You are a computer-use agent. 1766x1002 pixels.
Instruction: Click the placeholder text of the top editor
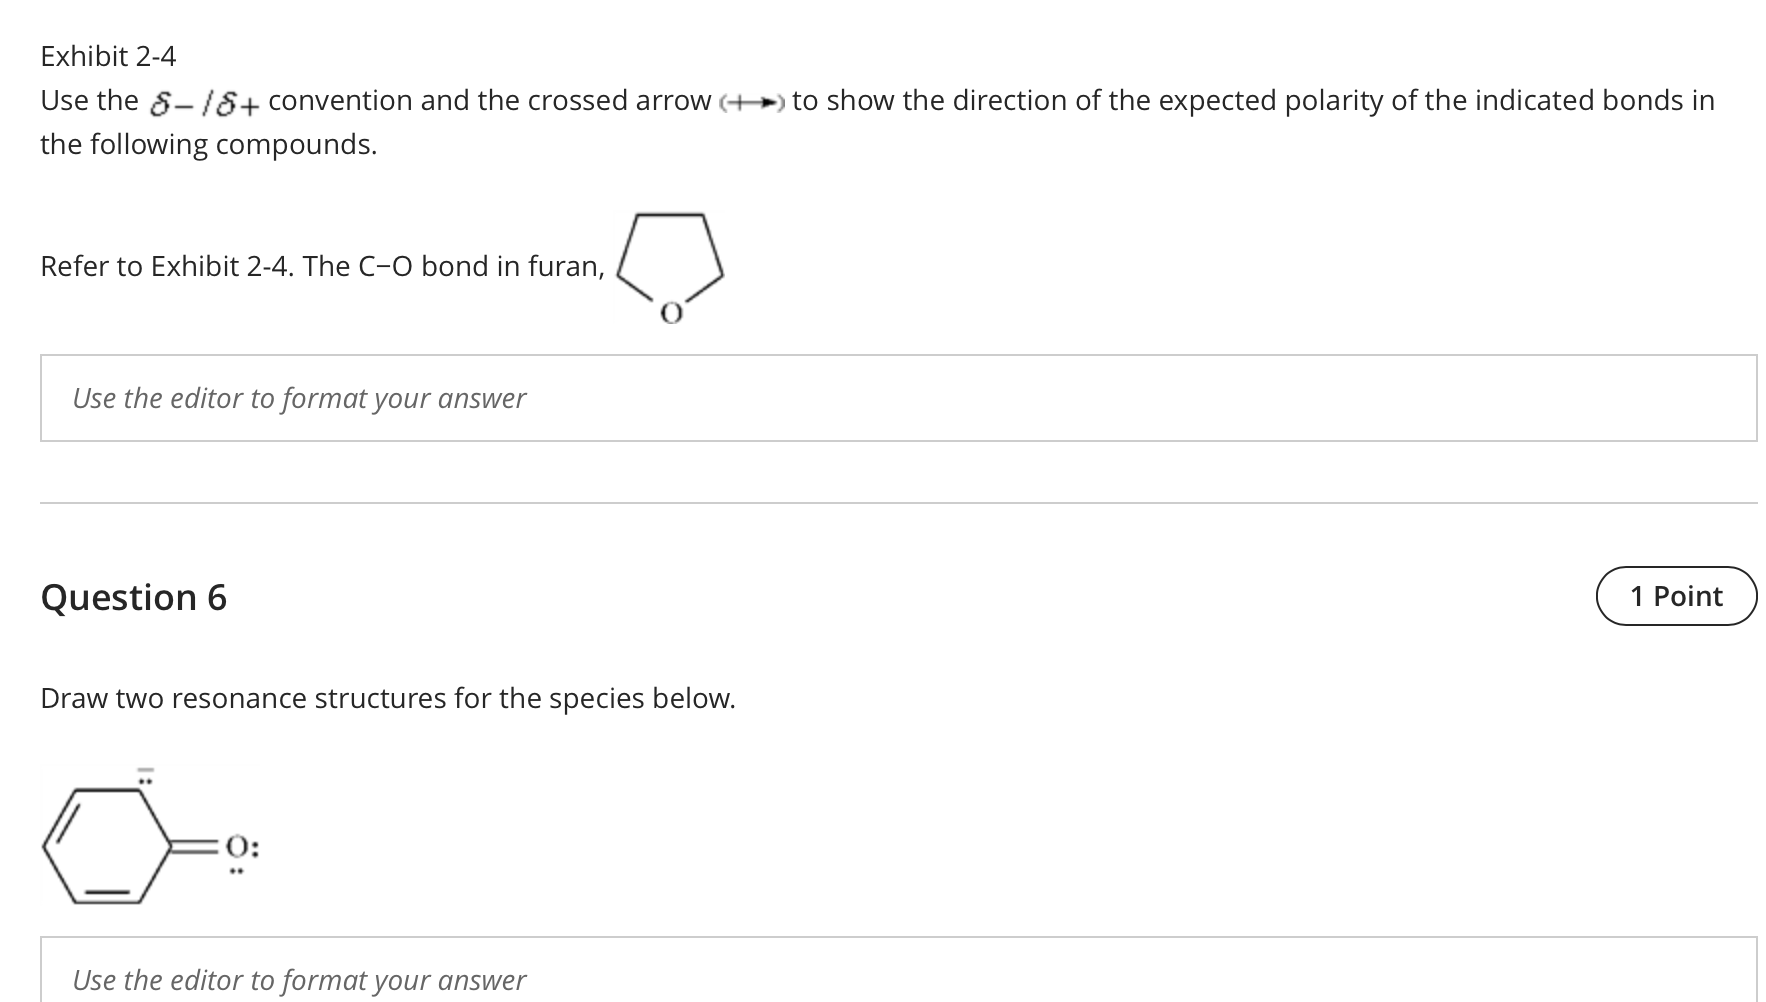[x=298, y=398]
